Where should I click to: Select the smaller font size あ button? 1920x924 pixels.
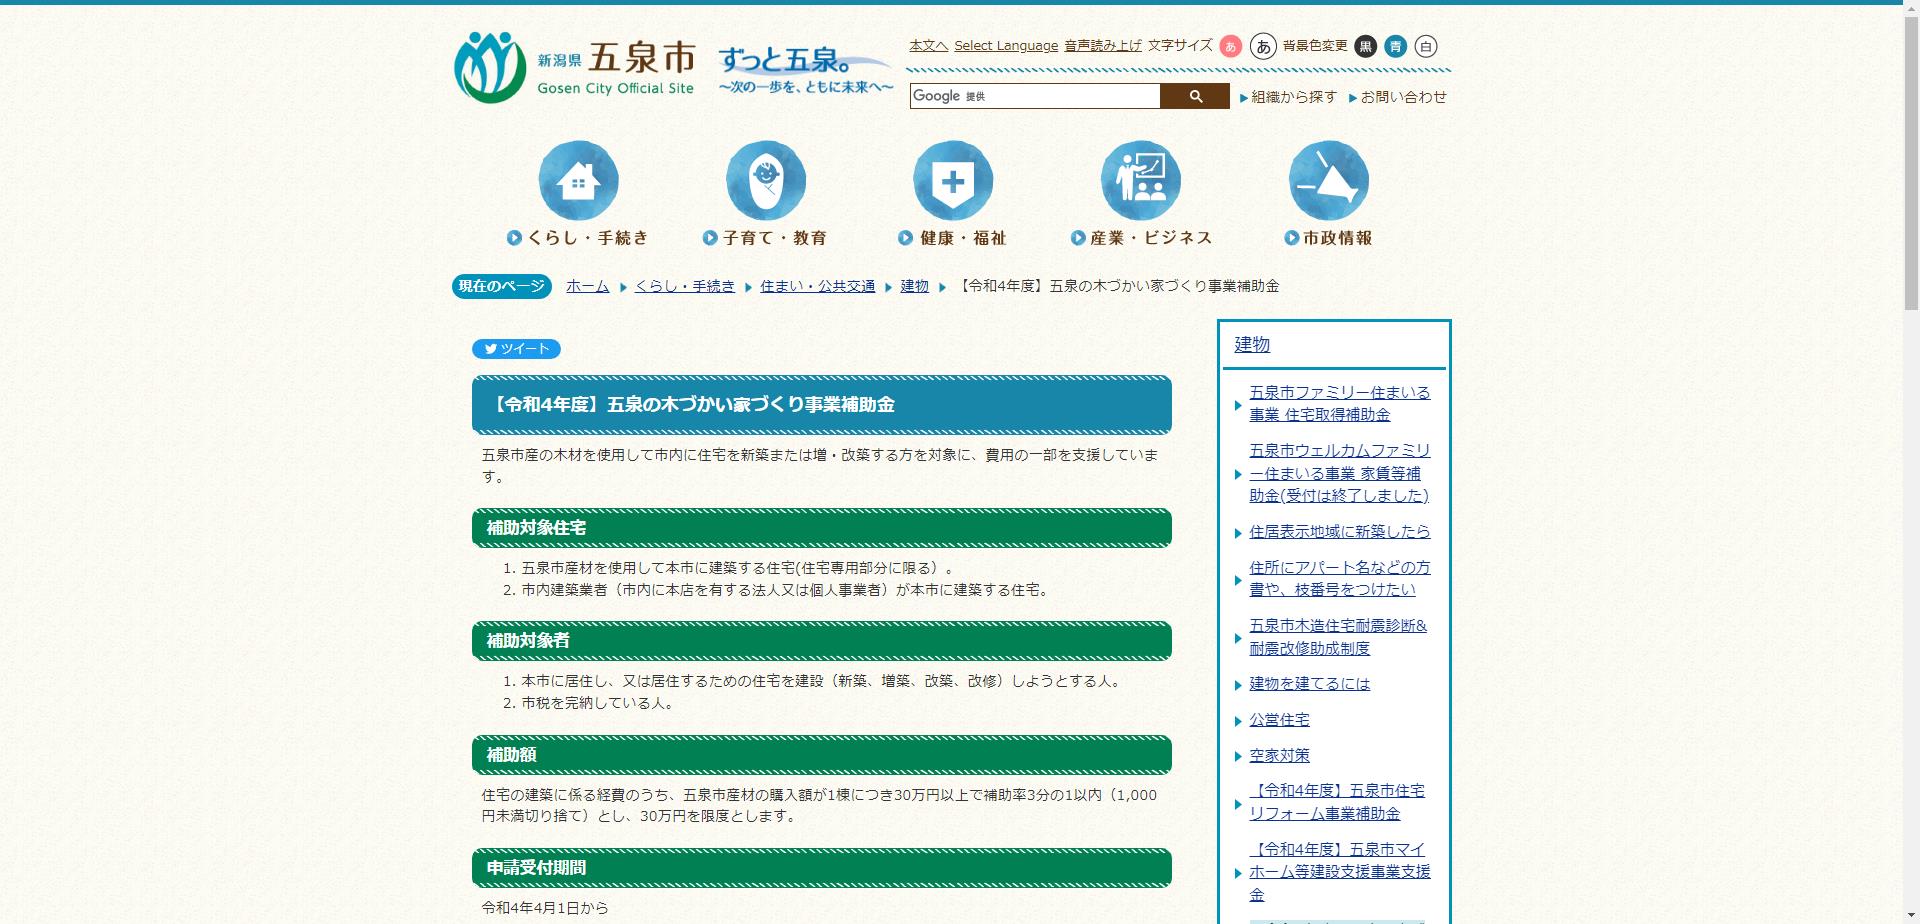point(1231,46)
